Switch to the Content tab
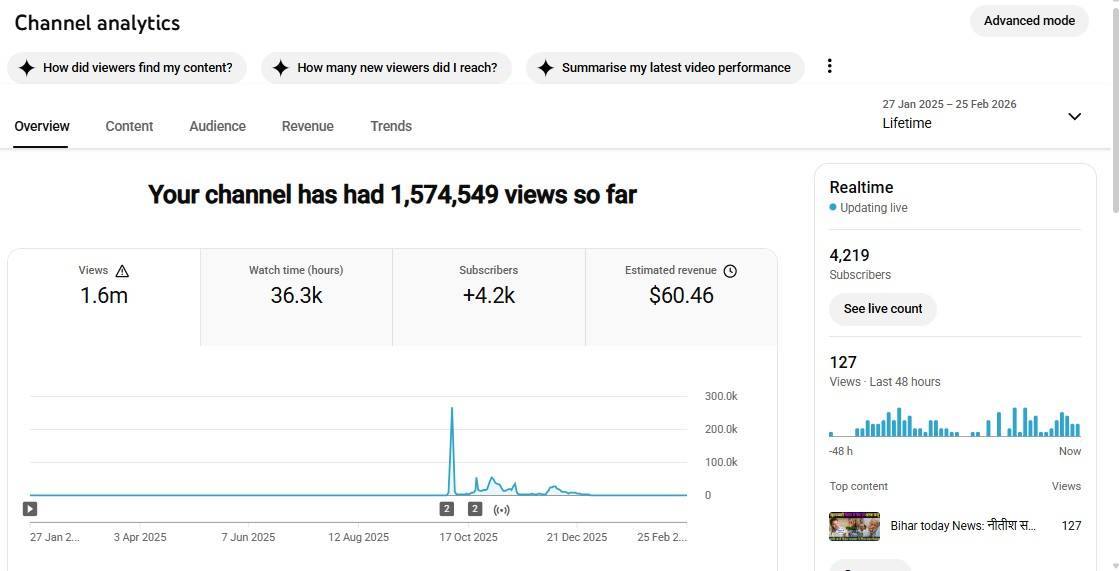The width and height of the screenshot is (1120, 571). pos(129,126)
